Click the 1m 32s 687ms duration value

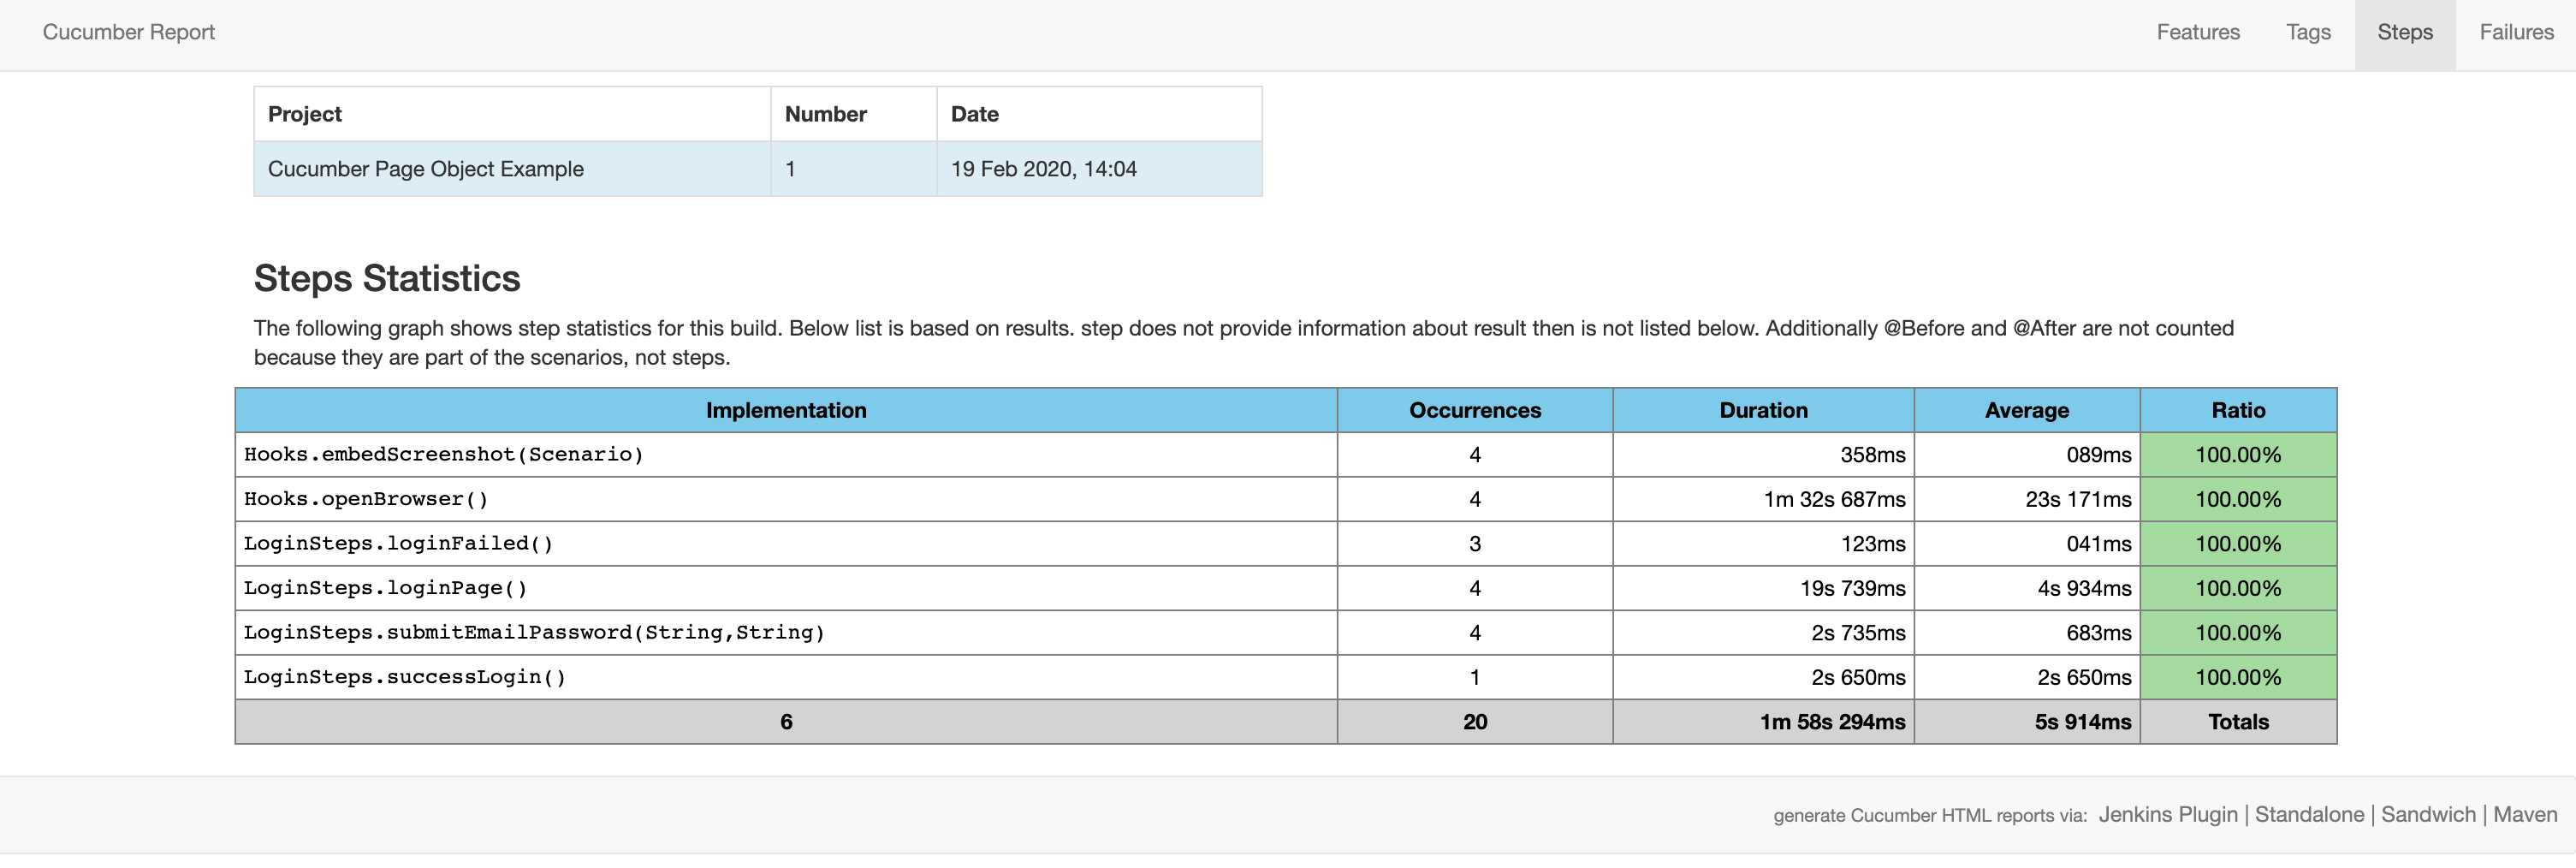point(1834,499)
